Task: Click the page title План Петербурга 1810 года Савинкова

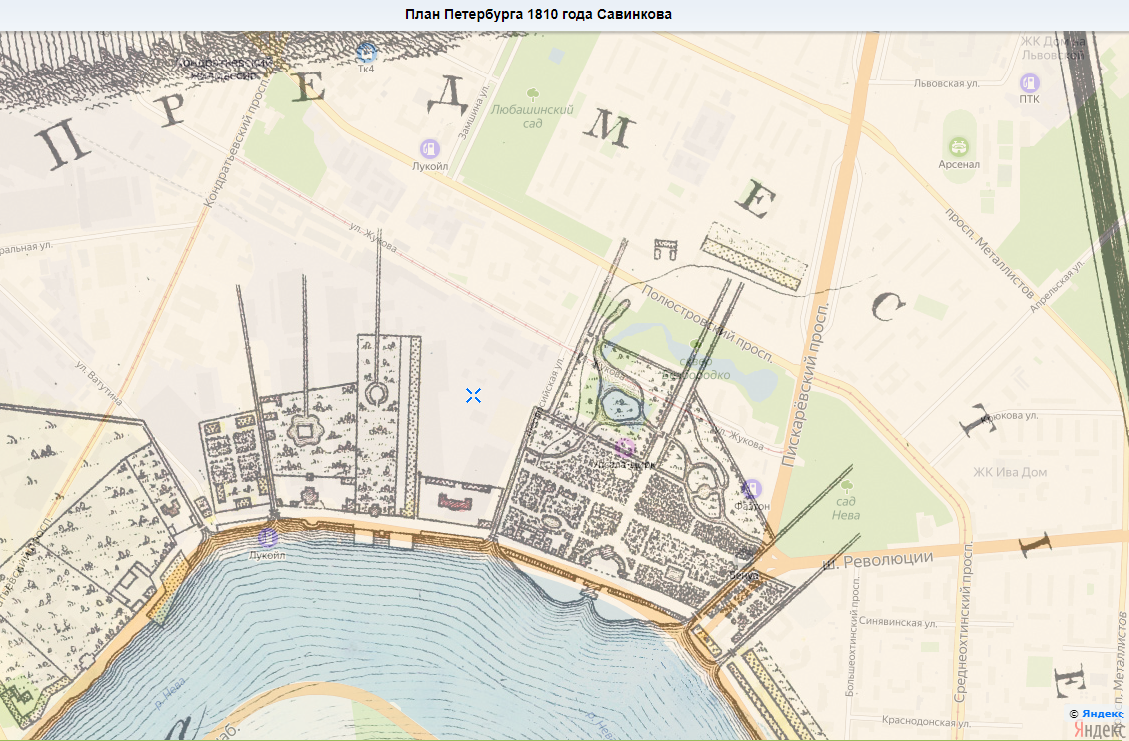Action: coord(538,14)
